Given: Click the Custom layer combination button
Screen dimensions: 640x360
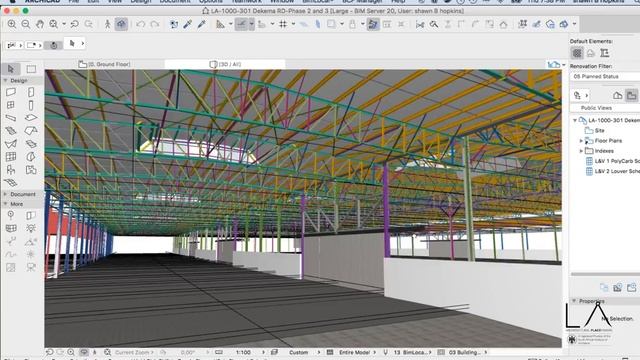Looking at the screenshot, I should (x=298, y=352).
